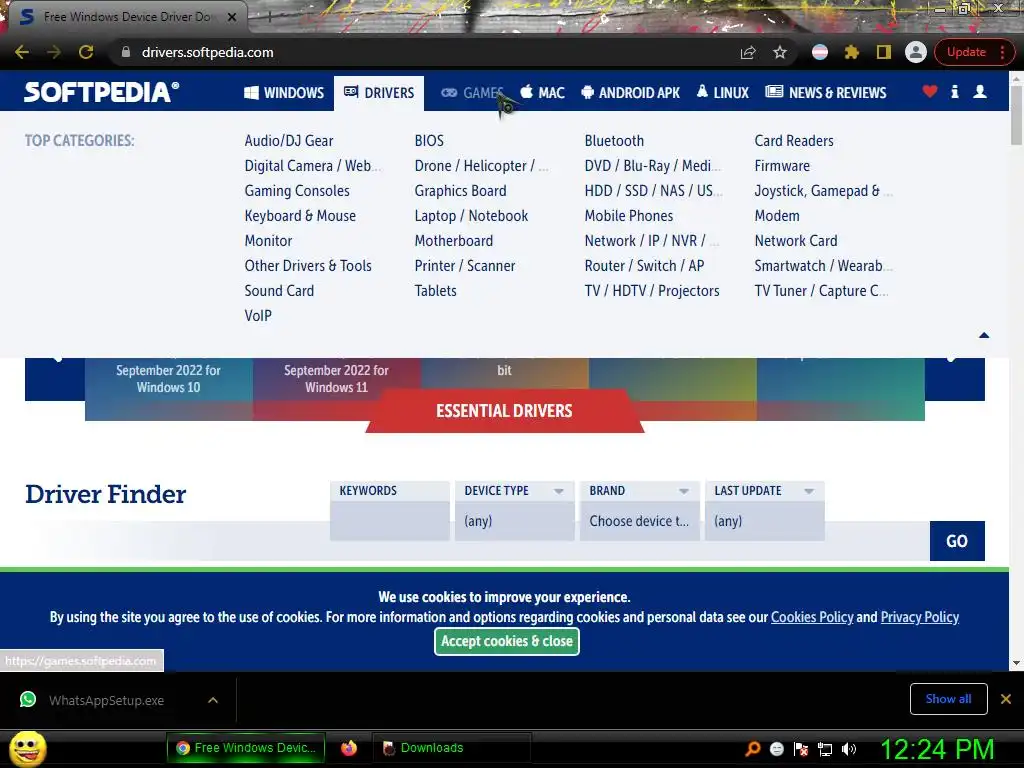Viewport: 1024px width, 768px height.
Task: Open TV / HDTV / Projectors category
Action: (x=652, y=291)
